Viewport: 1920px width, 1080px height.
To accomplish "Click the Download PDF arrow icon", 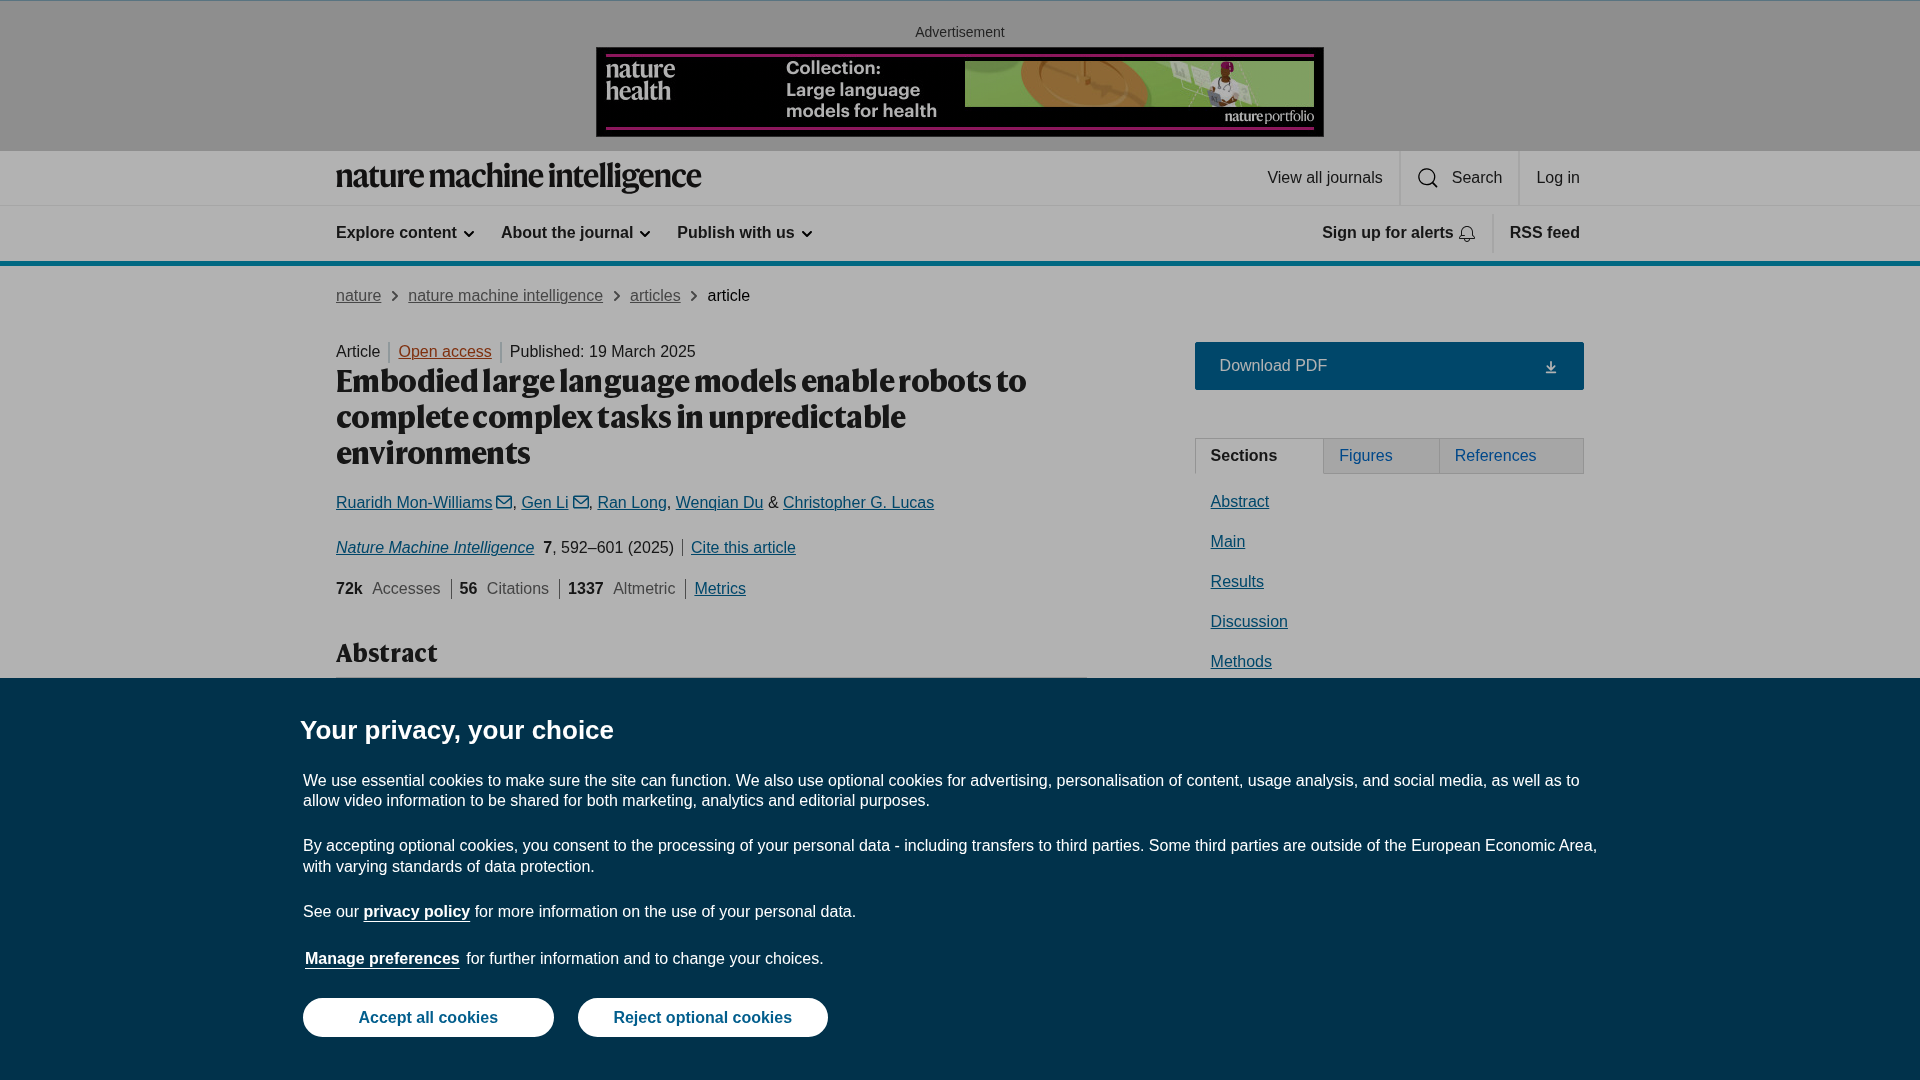I will click(x=1550, y=367).
